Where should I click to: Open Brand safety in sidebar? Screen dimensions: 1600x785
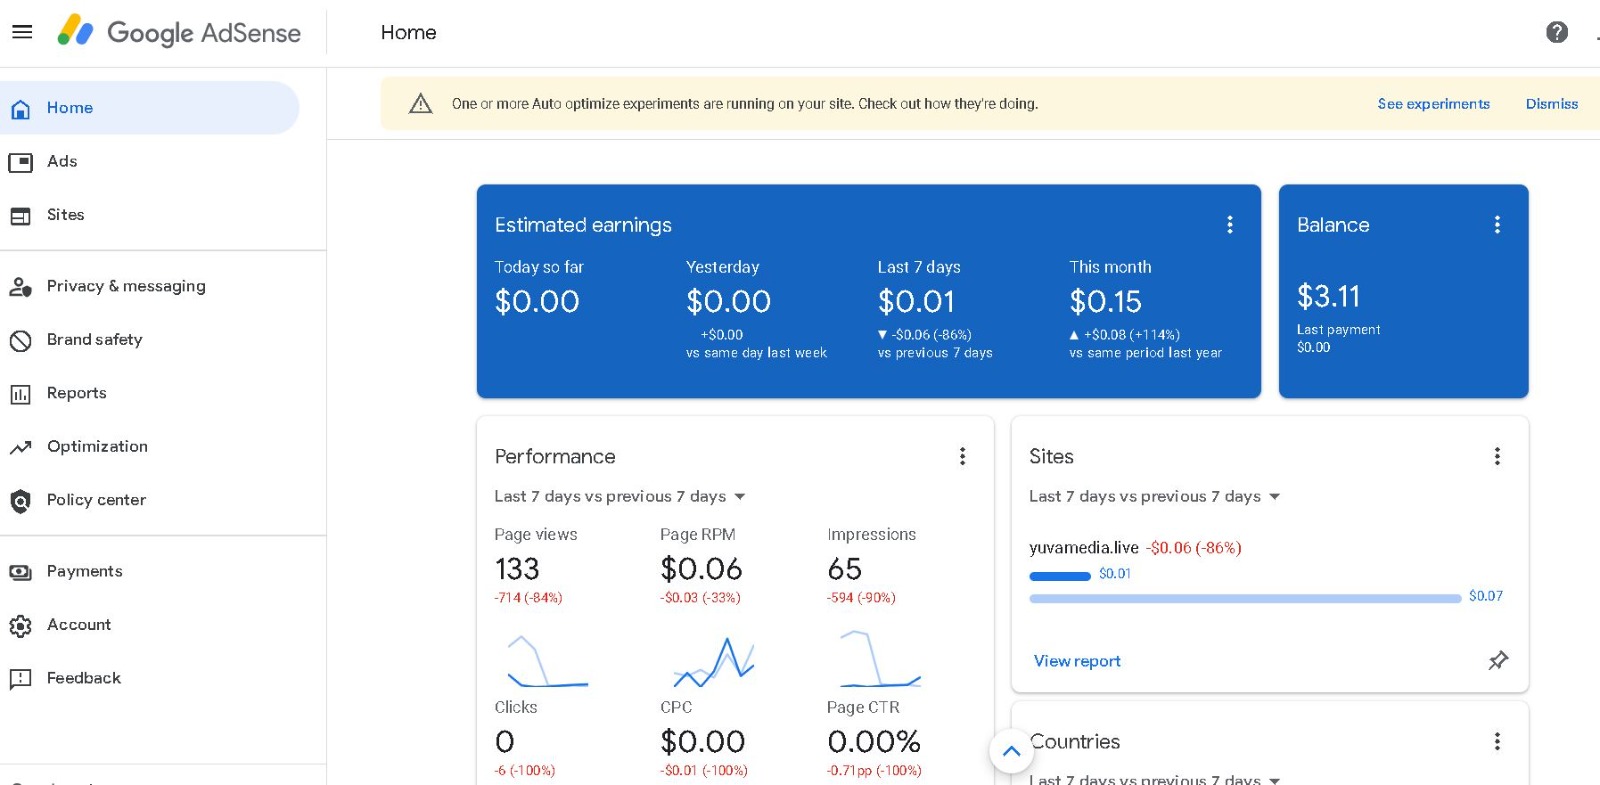click(x=150, y=340)
